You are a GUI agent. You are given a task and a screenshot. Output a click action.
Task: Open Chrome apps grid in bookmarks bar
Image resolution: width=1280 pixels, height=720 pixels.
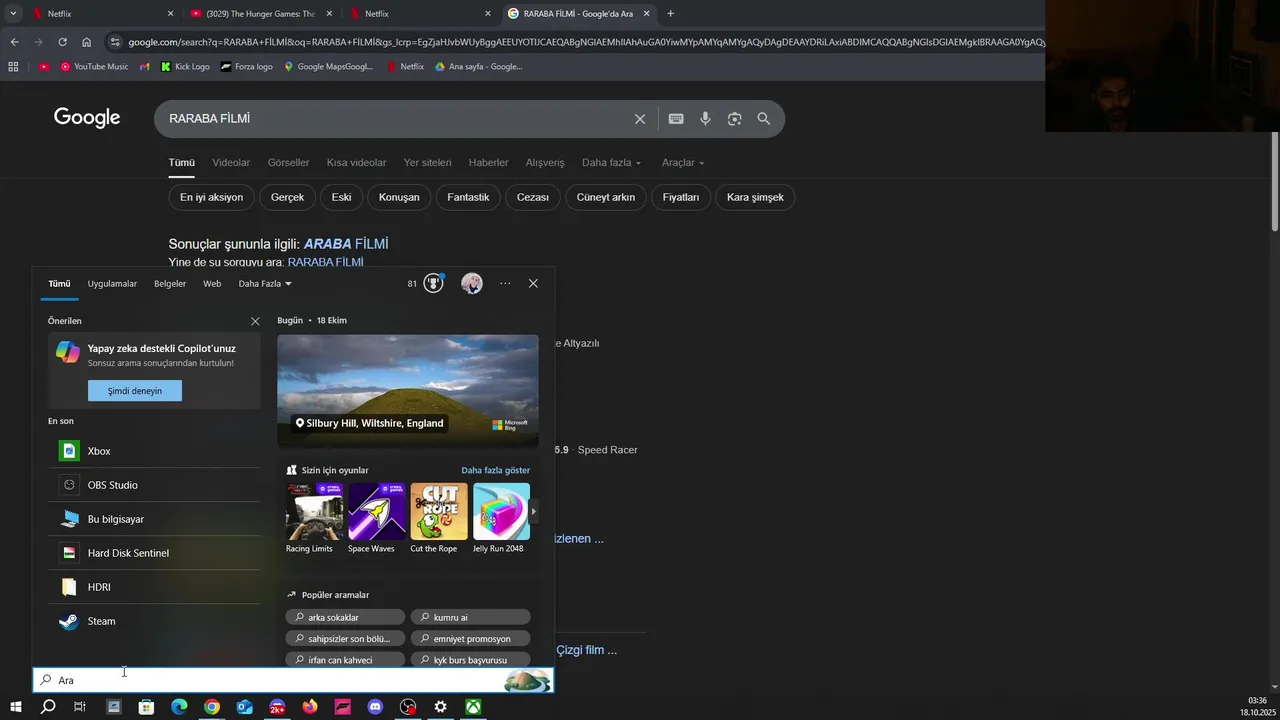point(13,67)
